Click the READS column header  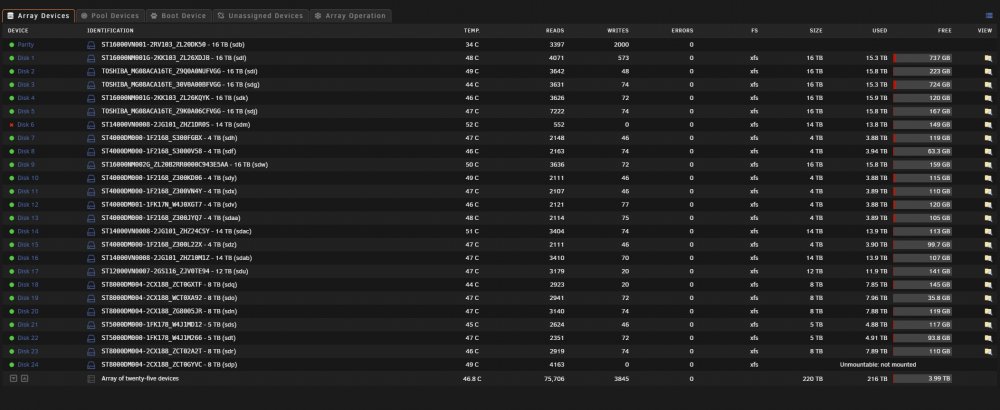(555, 31)
